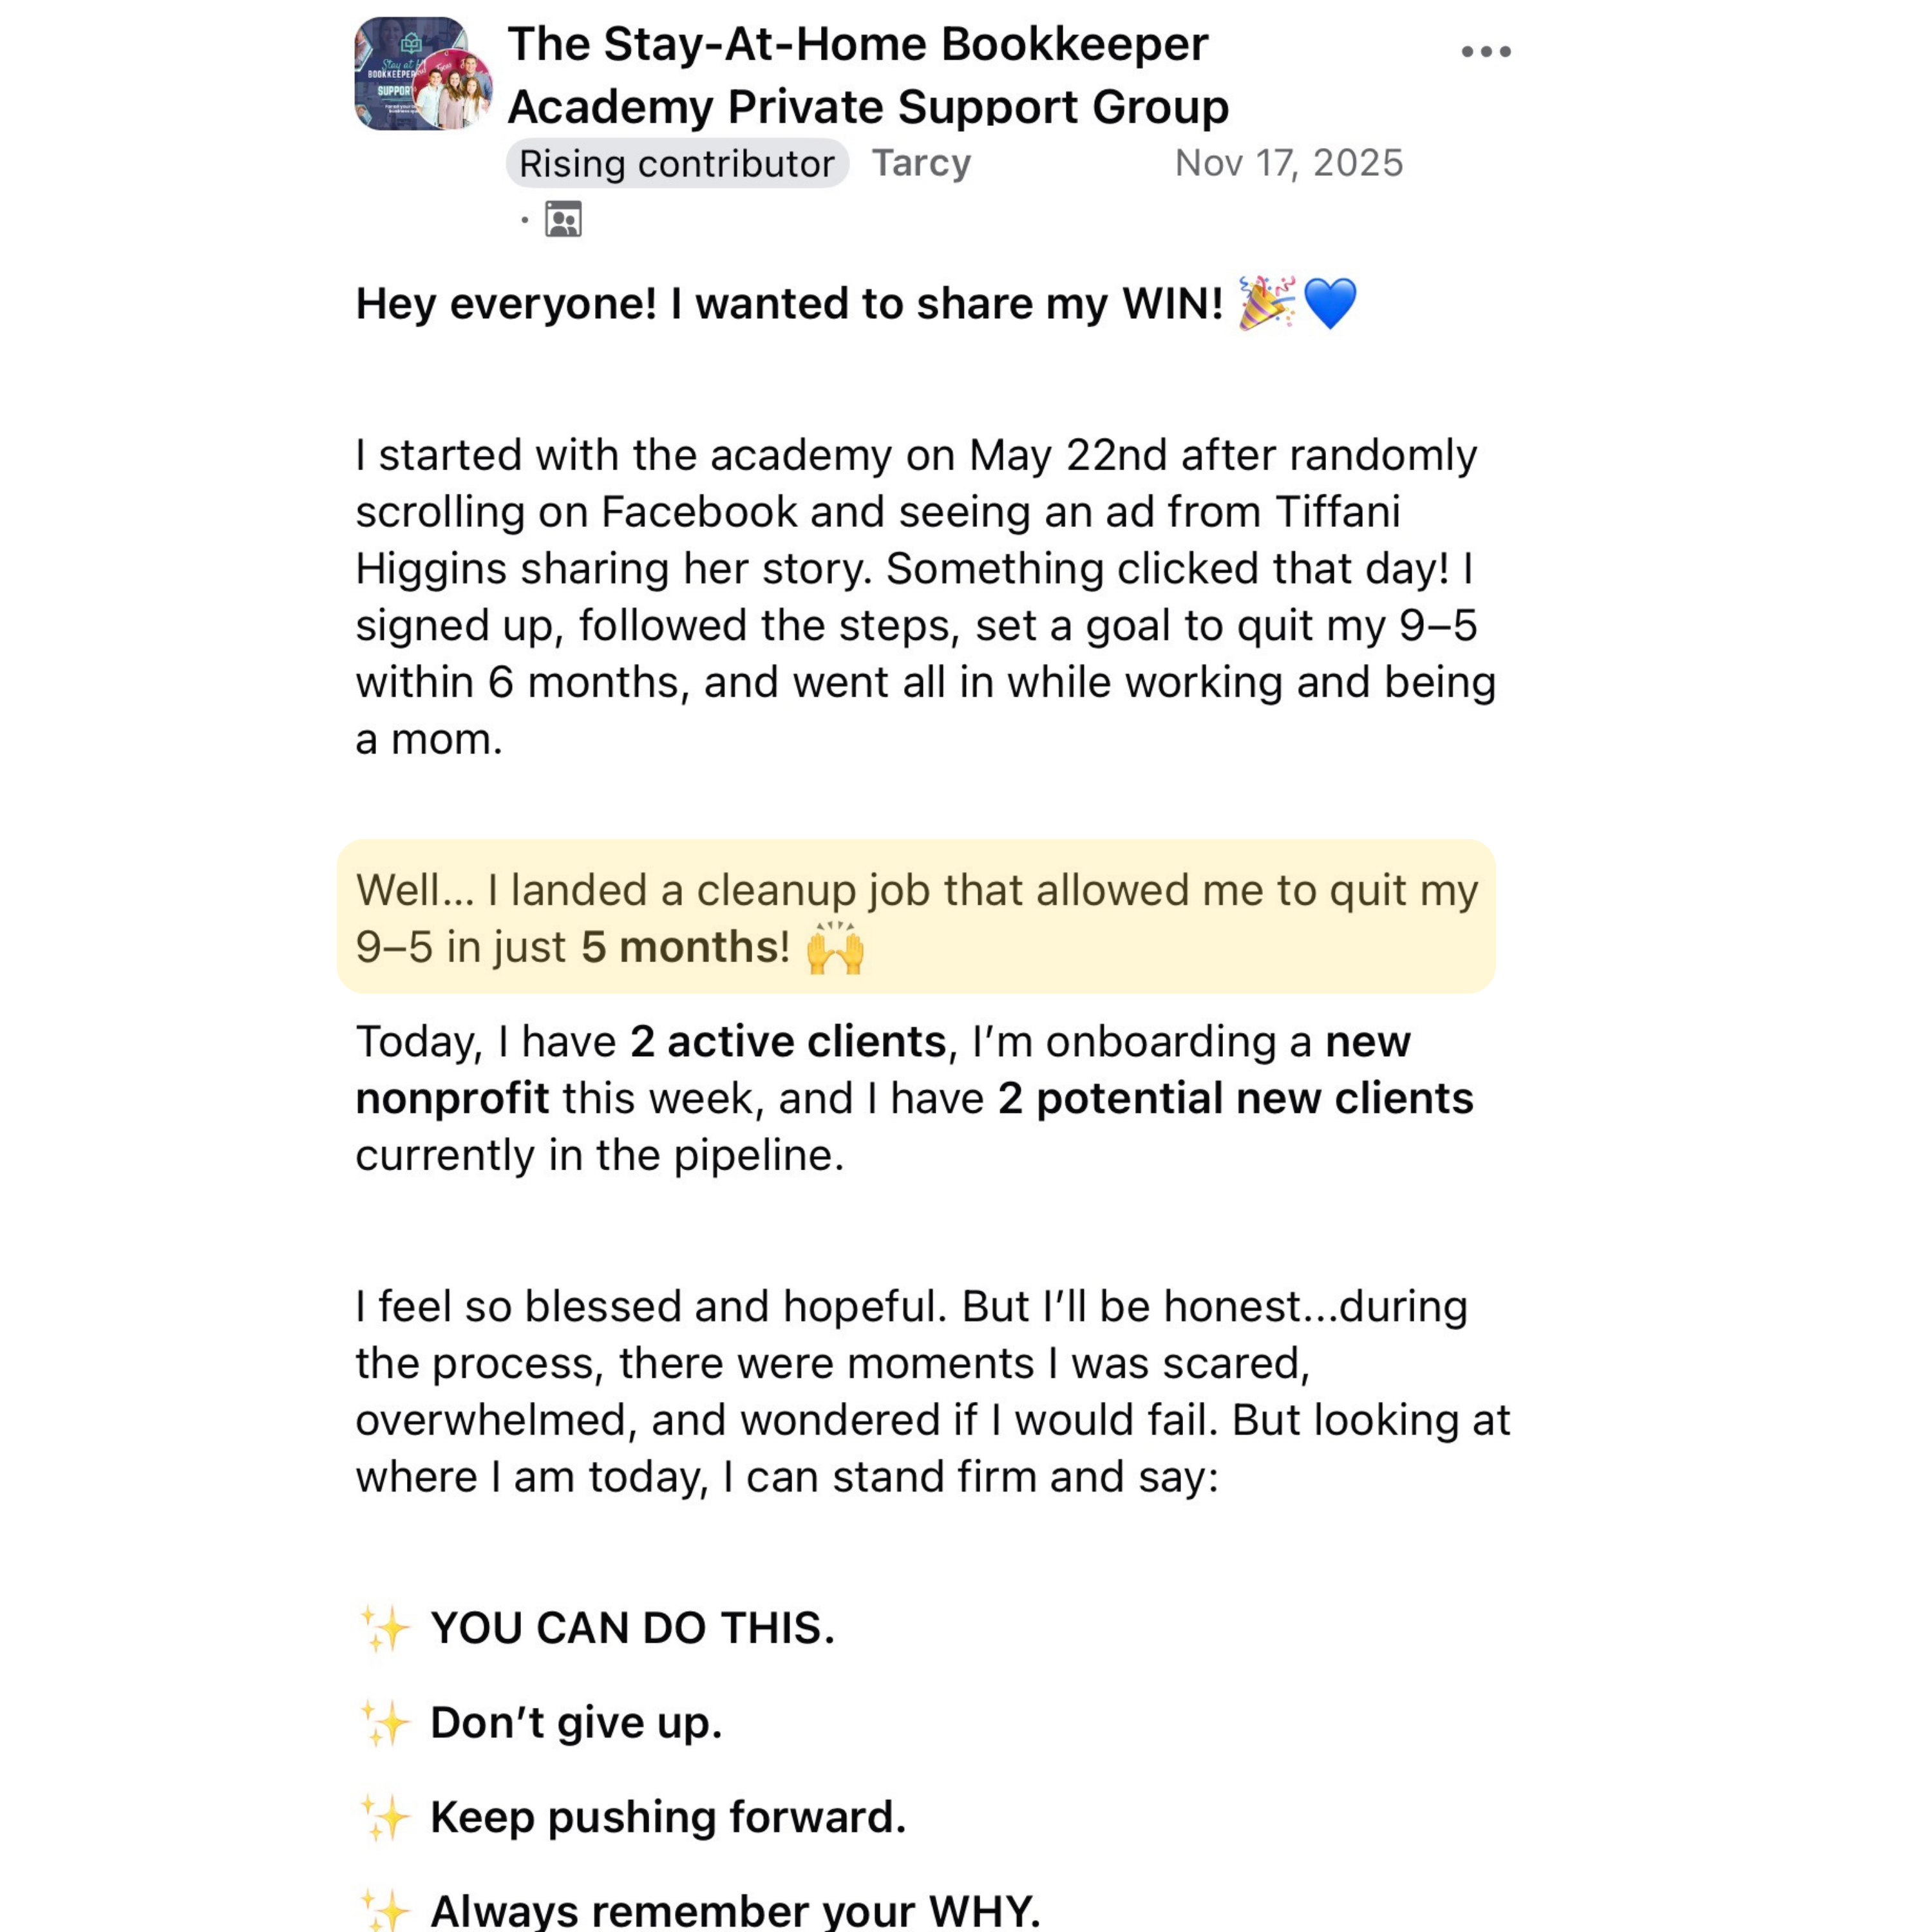Click the Nov 17, 2025 post date
1932x1932 pixels.
pyautogui.click(x=1288, y=163)
